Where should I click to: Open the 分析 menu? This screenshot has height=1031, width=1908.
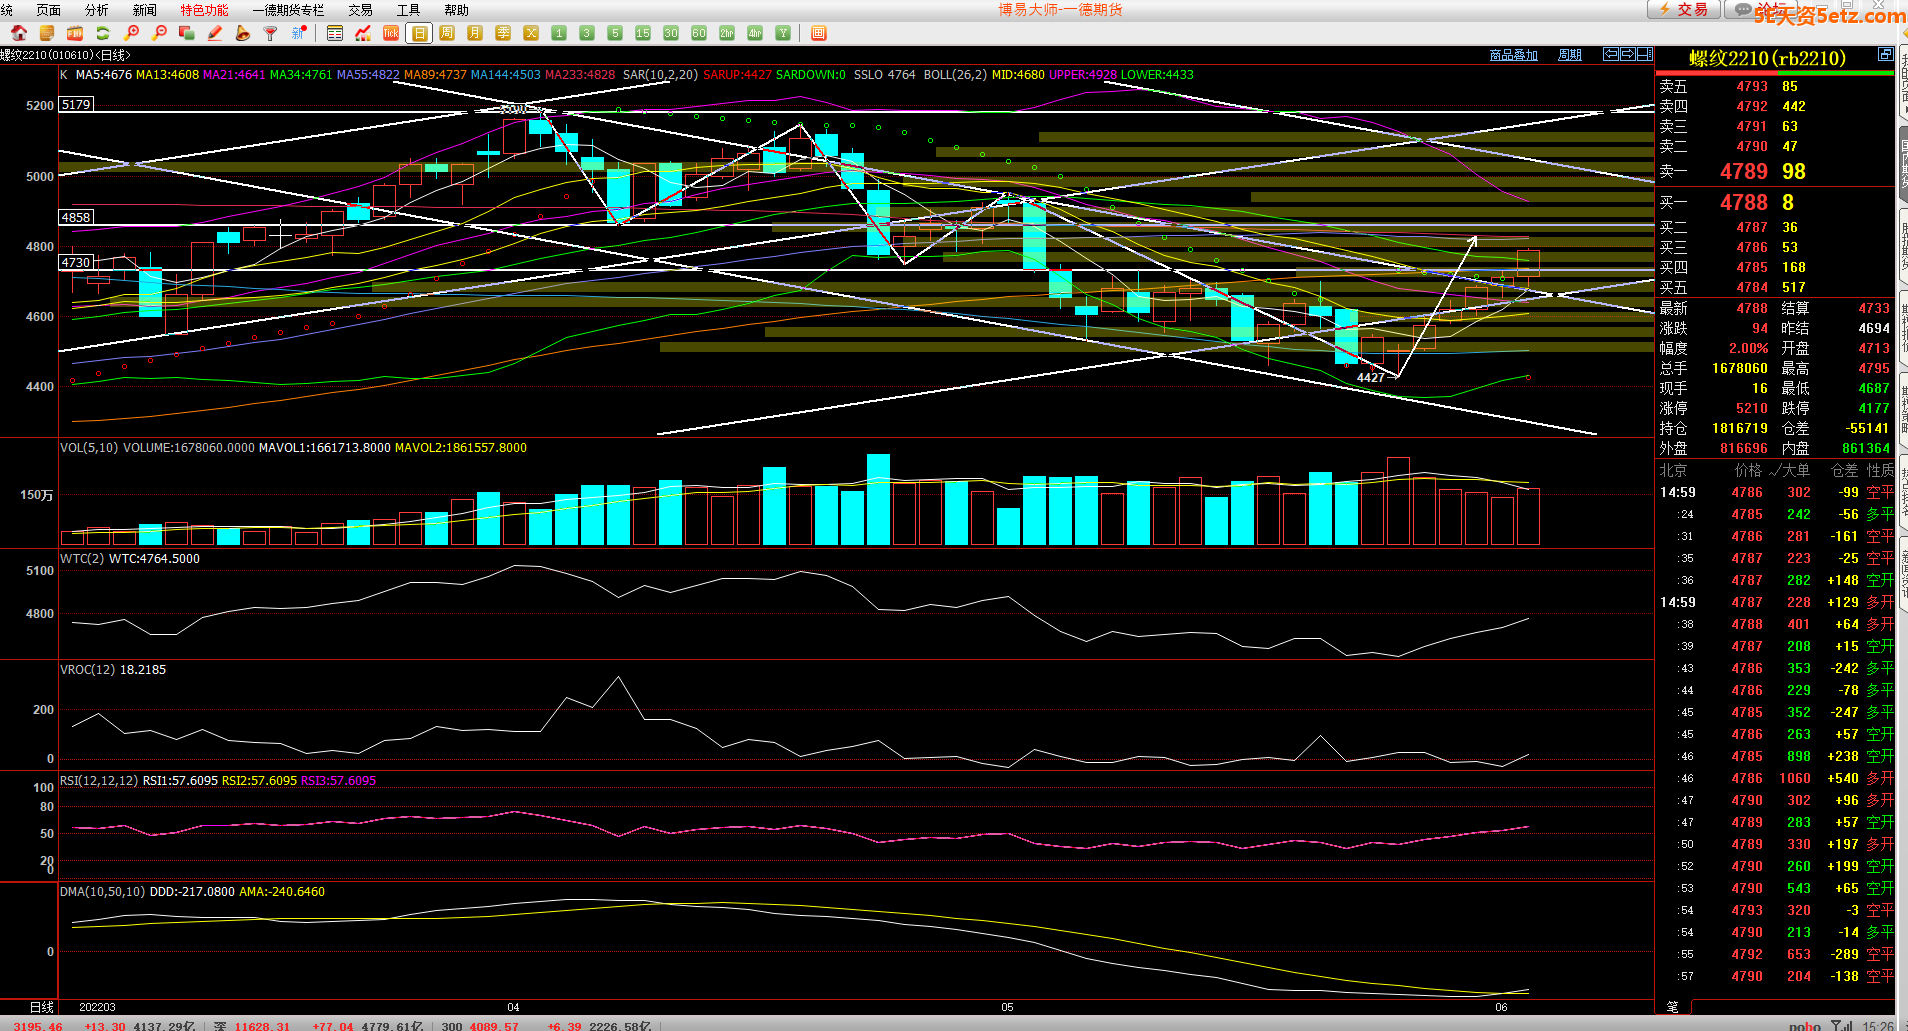pyautogui.click(x=96, y=10)
